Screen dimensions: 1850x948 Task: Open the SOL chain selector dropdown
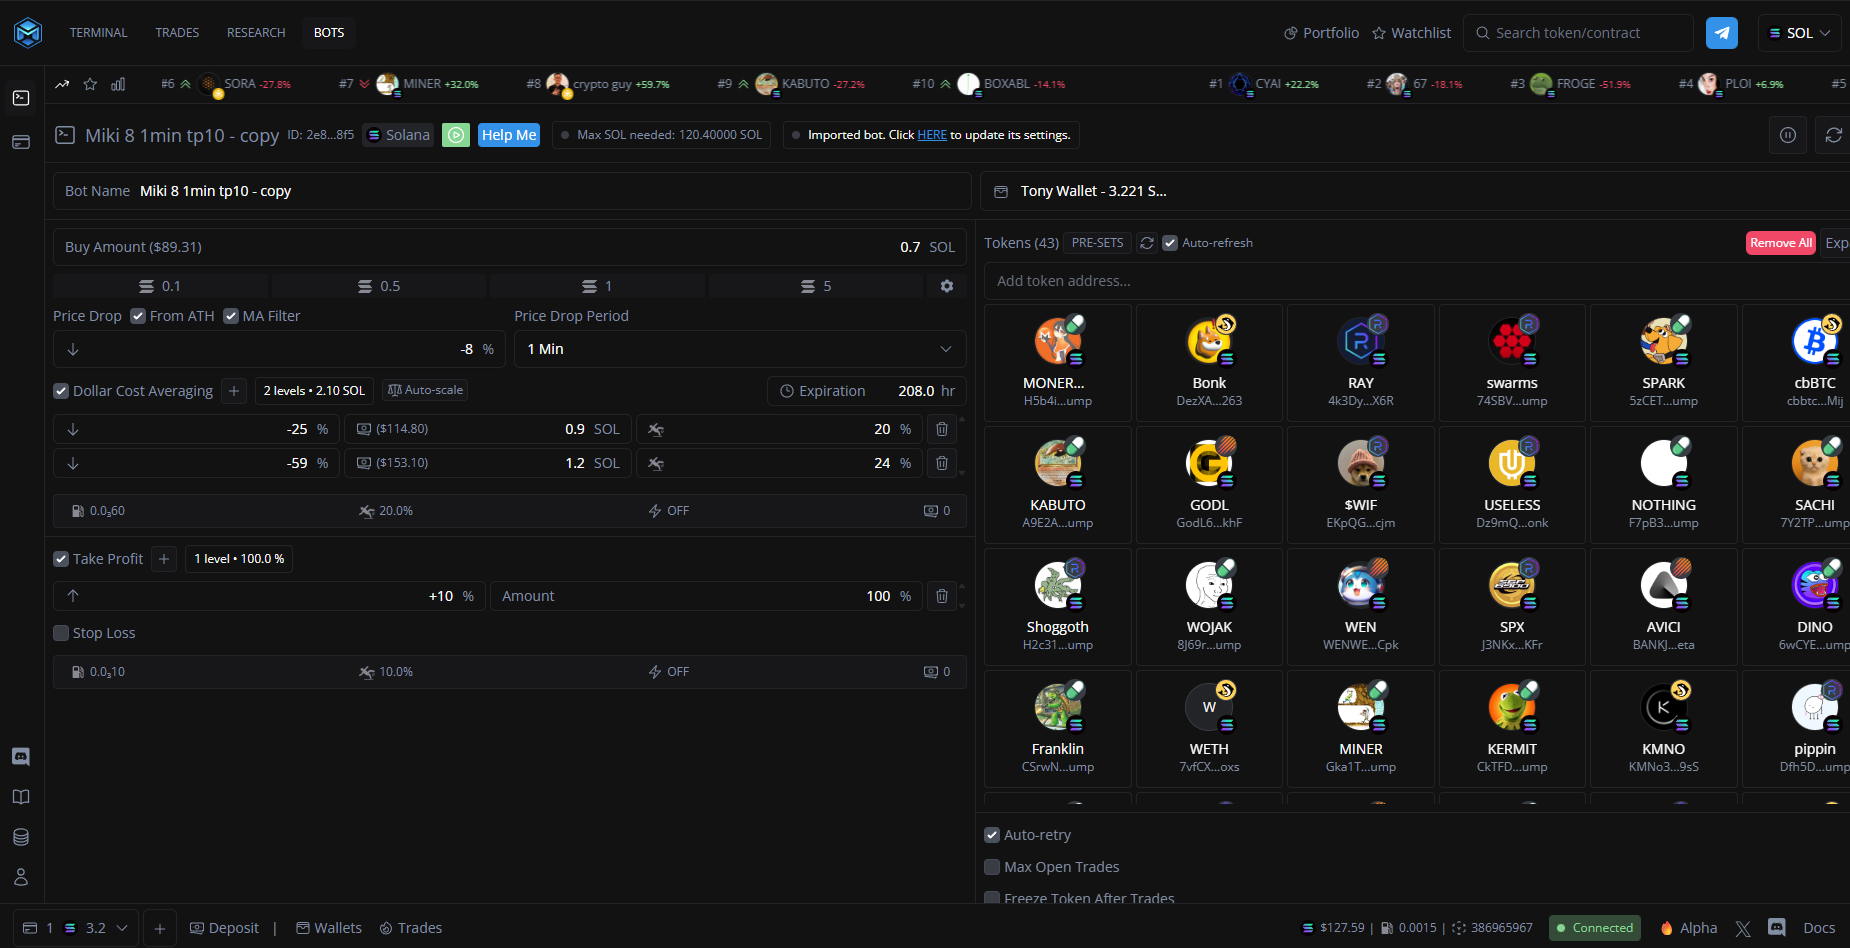[x=1799, y=33]
